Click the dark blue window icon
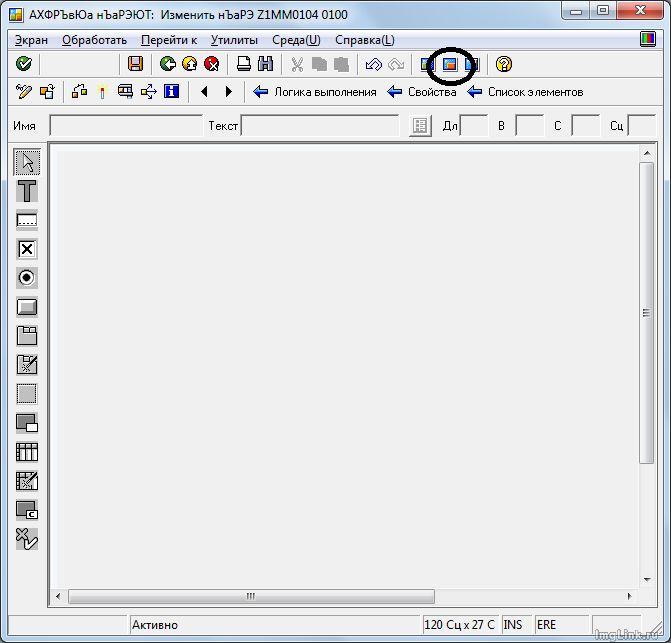Image resolution: width=671 pixels, height=643 pixels. [x=472, y=64]
